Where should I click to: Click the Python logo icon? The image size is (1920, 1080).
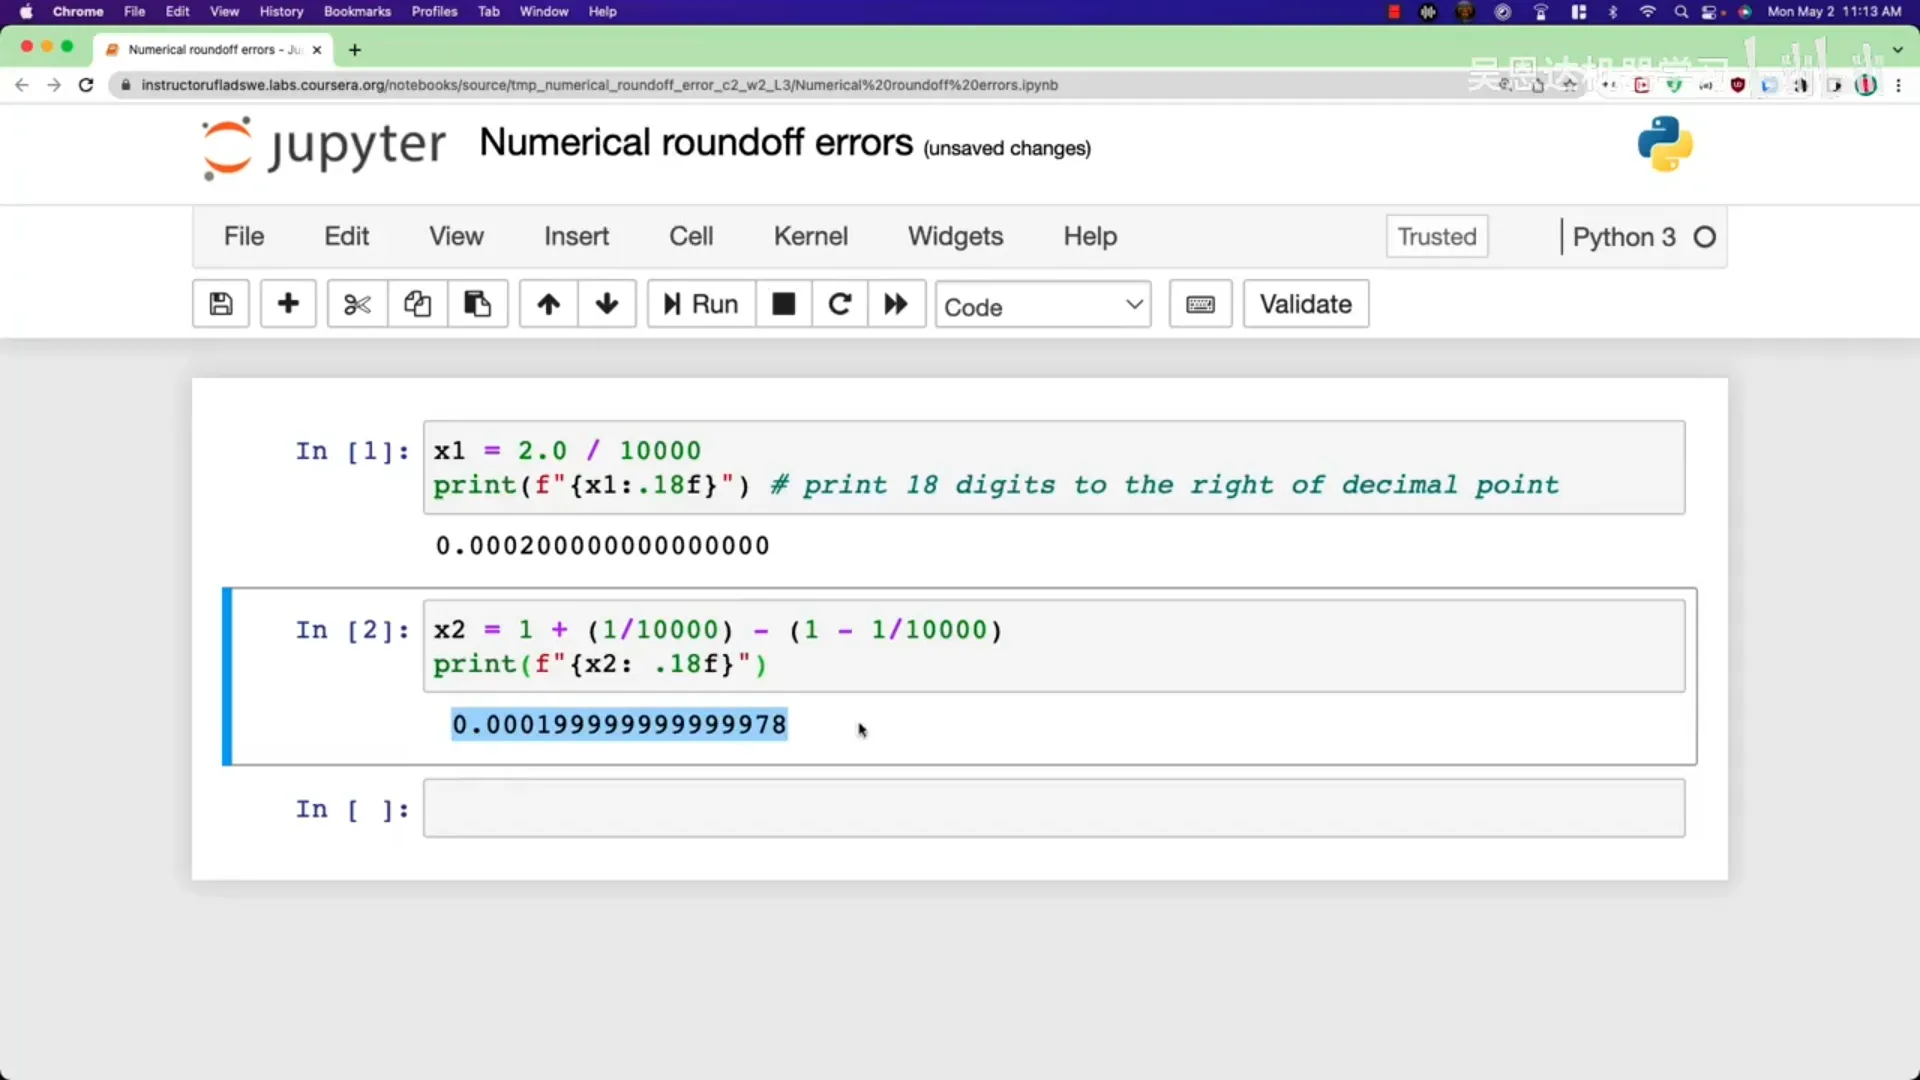(1665, 144)
